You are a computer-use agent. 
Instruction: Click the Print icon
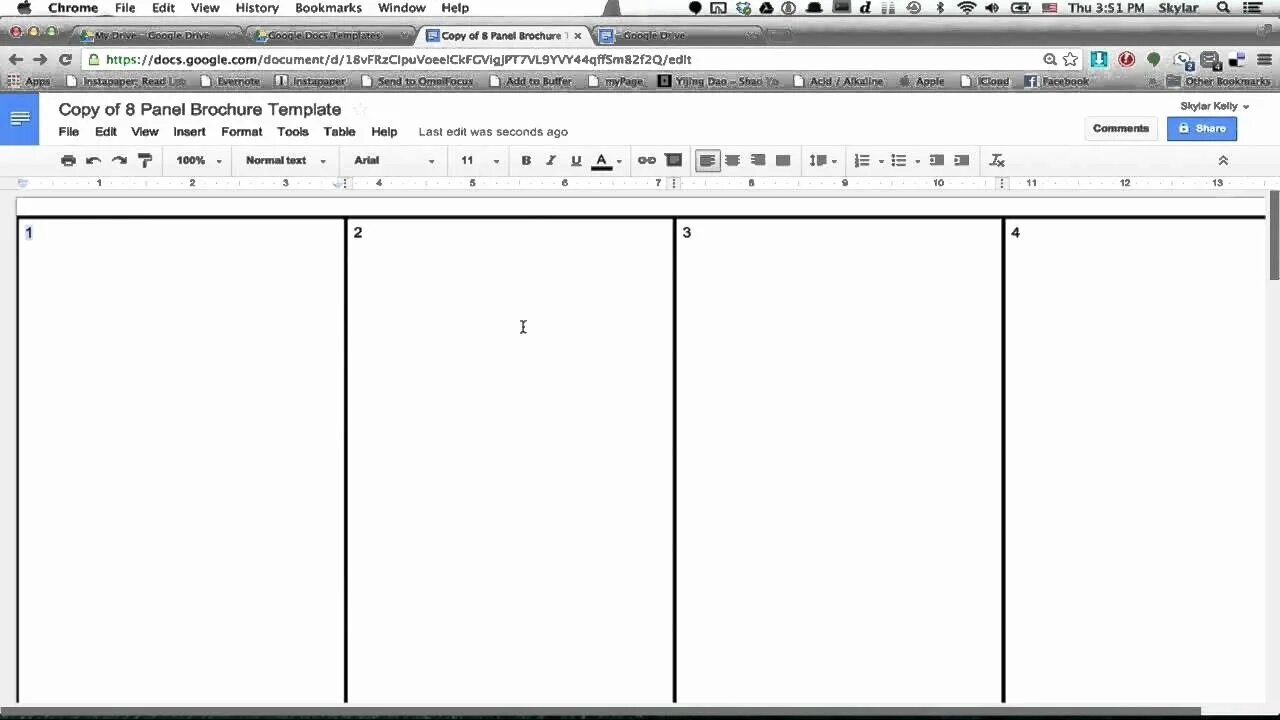tap(68, 160)
